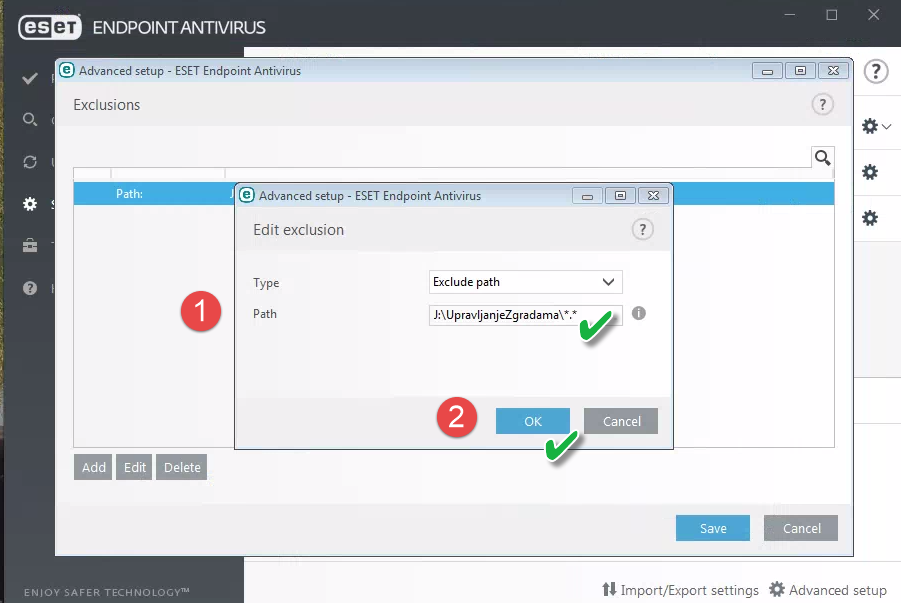Open Help question icon in sidebar
The height and width of the screenshot is (603, 901).
(30, 288)
